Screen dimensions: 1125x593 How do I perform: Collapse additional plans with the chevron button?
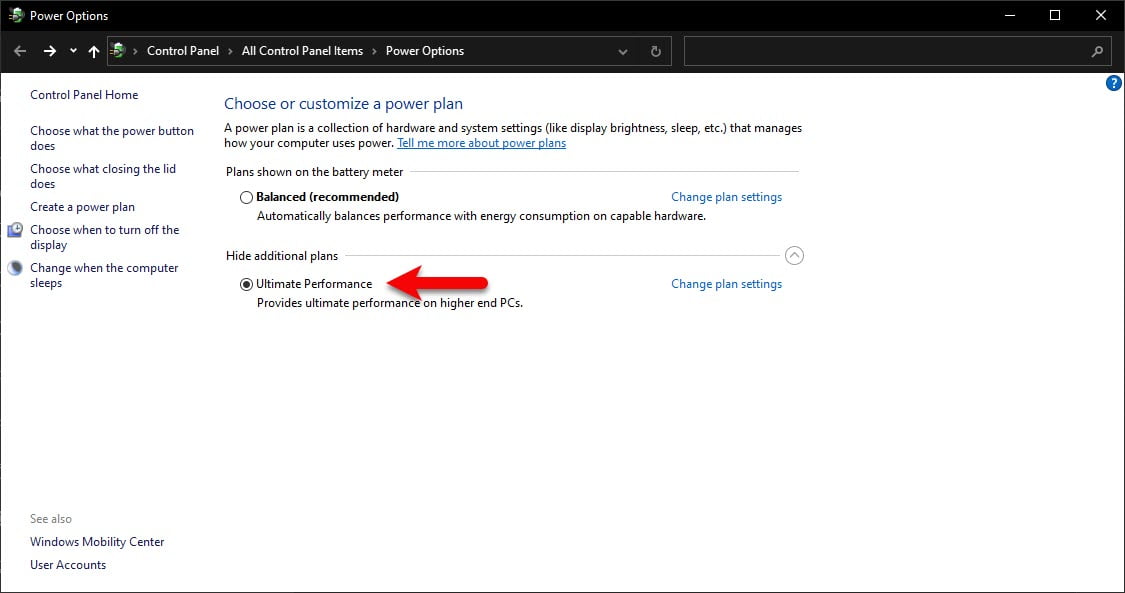coord(794,255)
